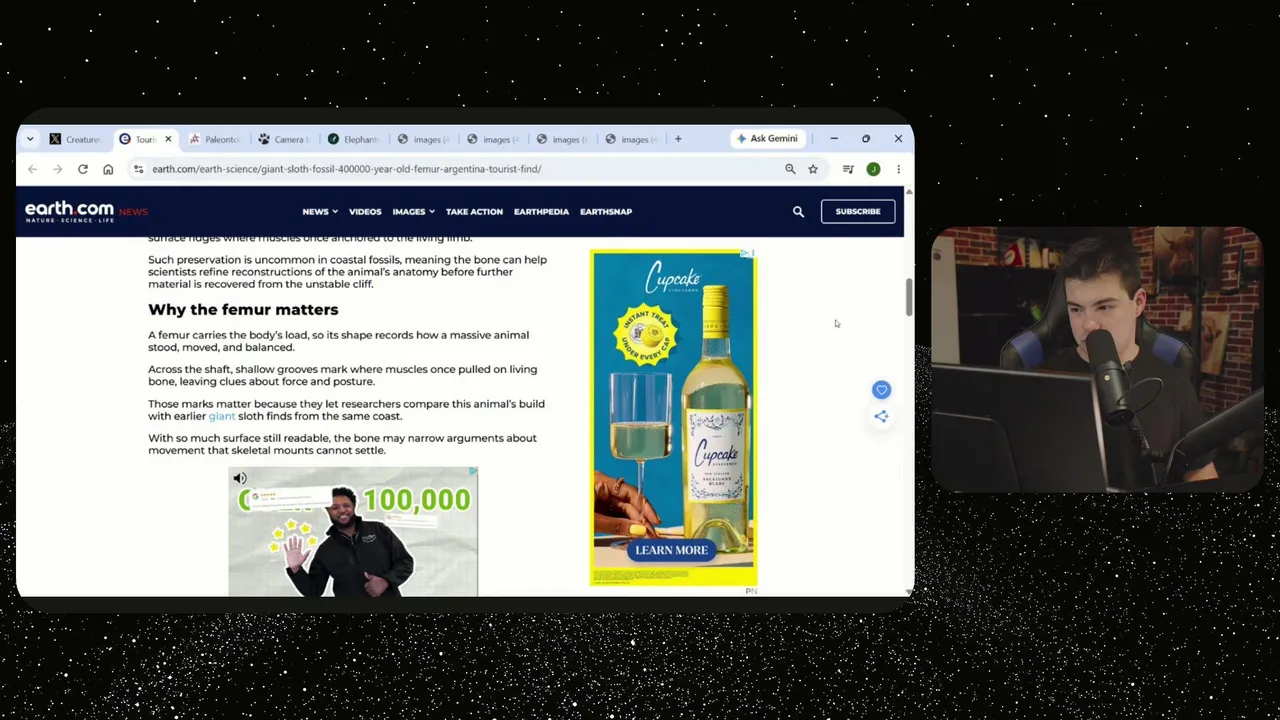Image resolution: width=1280 pixels, height=720 pixels.
Task: Open the media controls icon
Action: [848, 169]
